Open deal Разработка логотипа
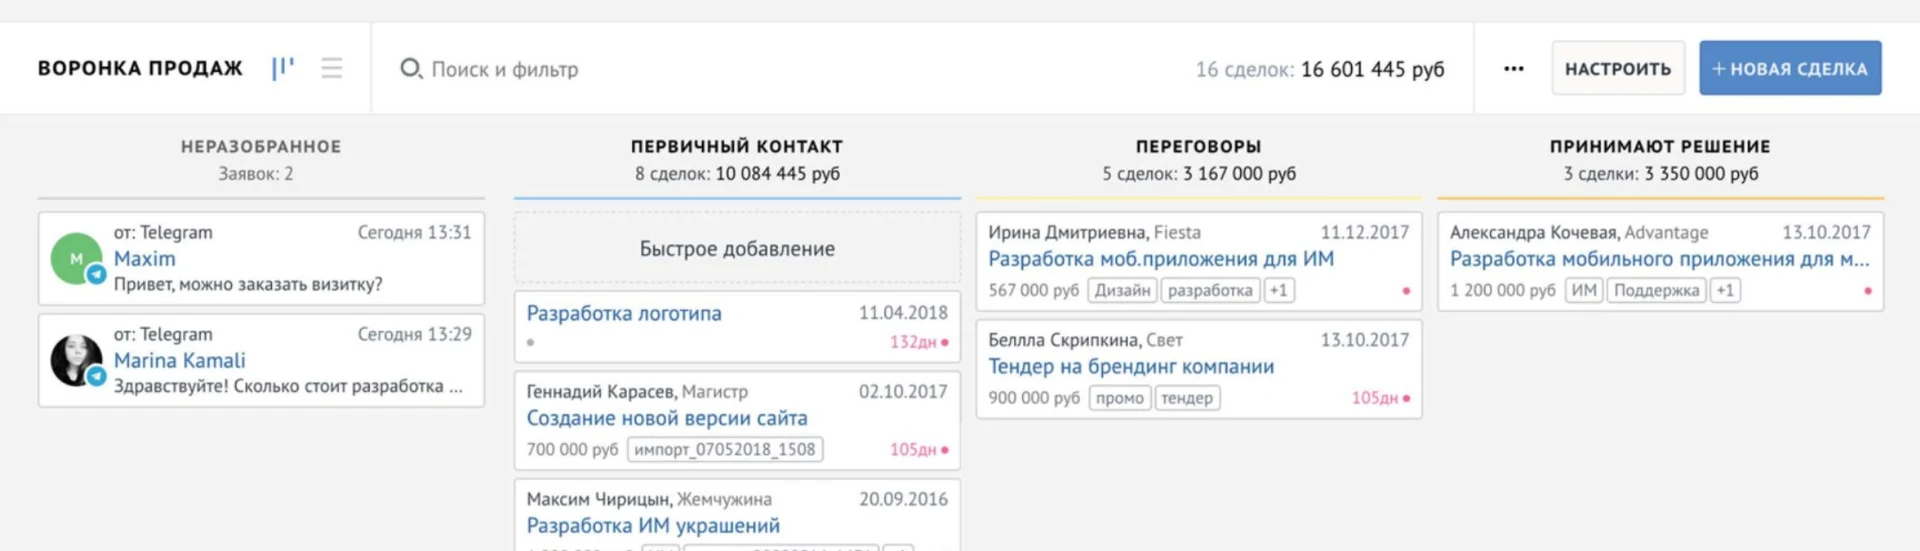1920x551 pixels. [x=624, y=313]
